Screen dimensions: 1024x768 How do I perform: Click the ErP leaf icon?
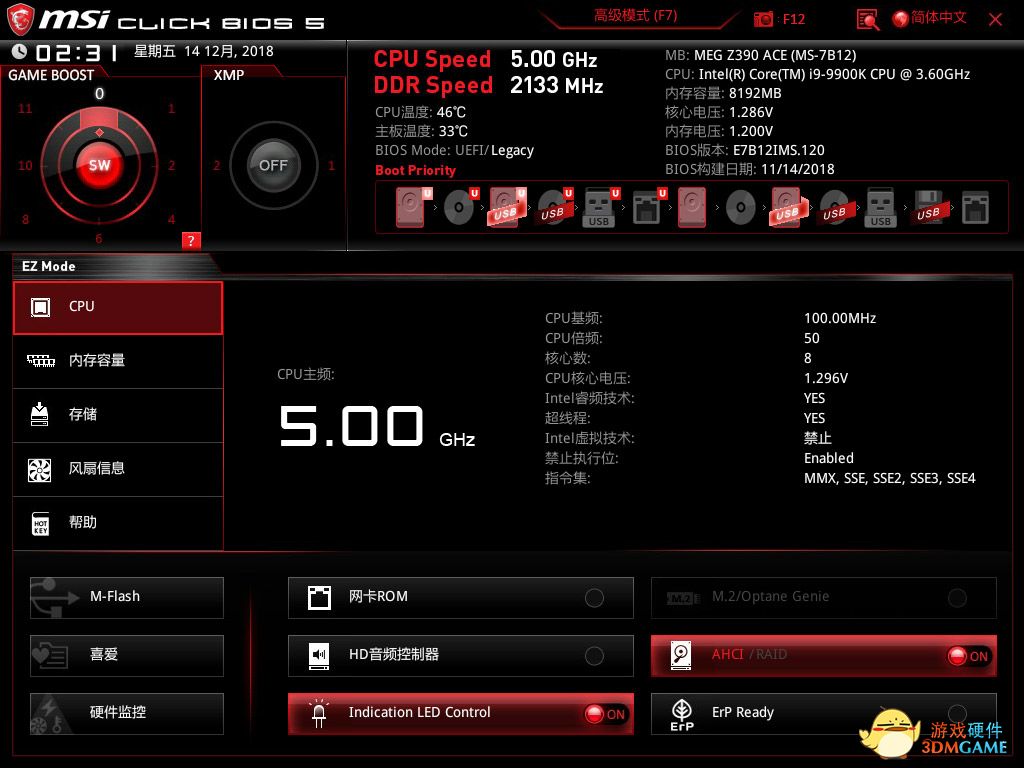pyautogui.click(x=682, y=714)
